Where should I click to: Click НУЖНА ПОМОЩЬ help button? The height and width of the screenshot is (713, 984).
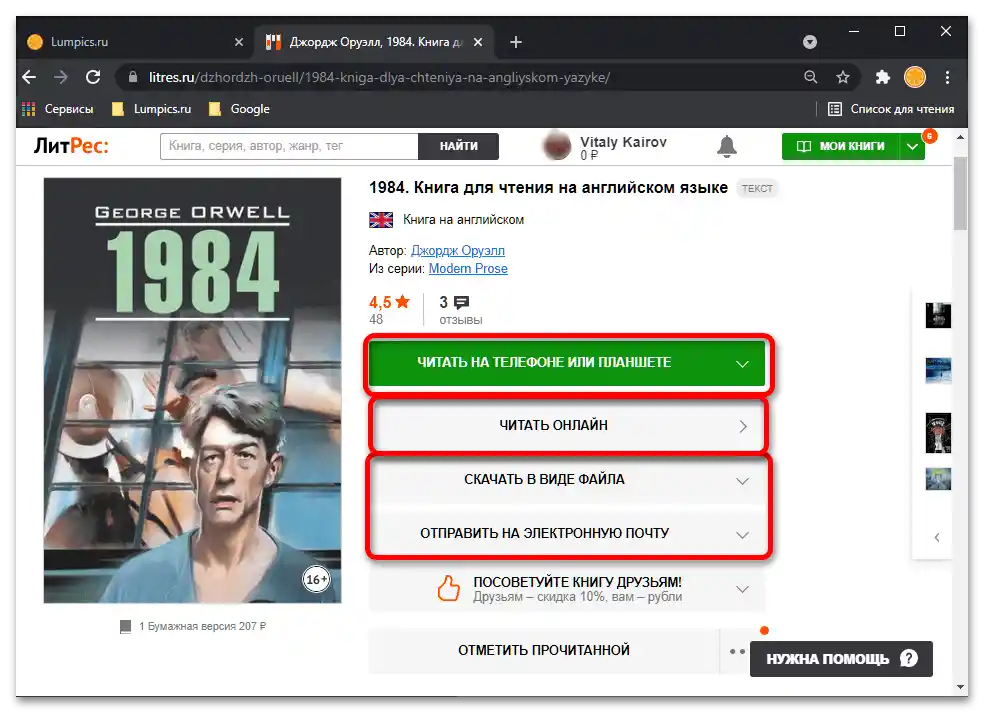[x=841, y=659]
